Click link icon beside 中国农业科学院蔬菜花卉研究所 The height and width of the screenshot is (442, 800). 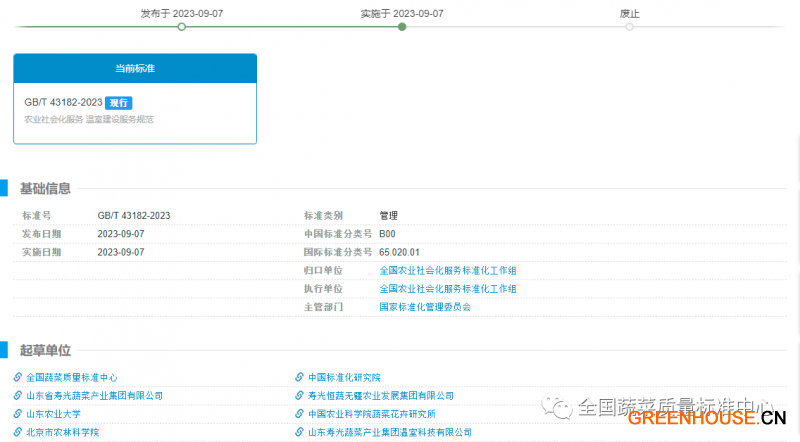click(299, 414)
